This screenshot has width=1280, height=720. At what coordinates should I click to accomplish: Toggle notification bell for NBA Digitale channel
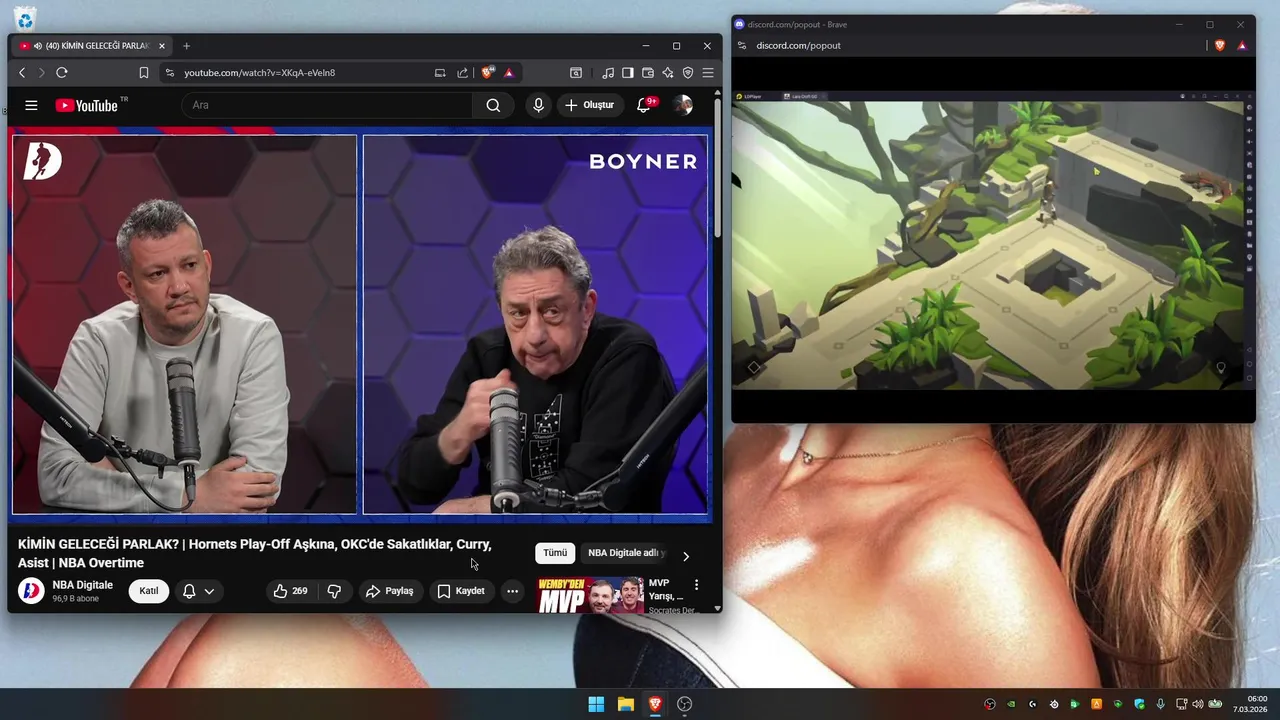click(189, 591)
